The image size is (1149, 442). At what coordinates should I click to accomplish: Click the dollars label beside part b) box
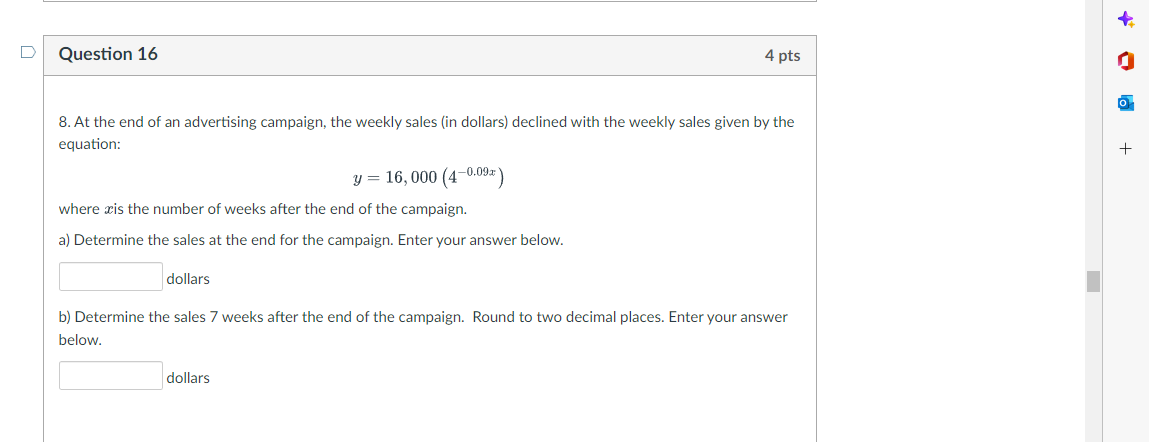tap(188, 377)
